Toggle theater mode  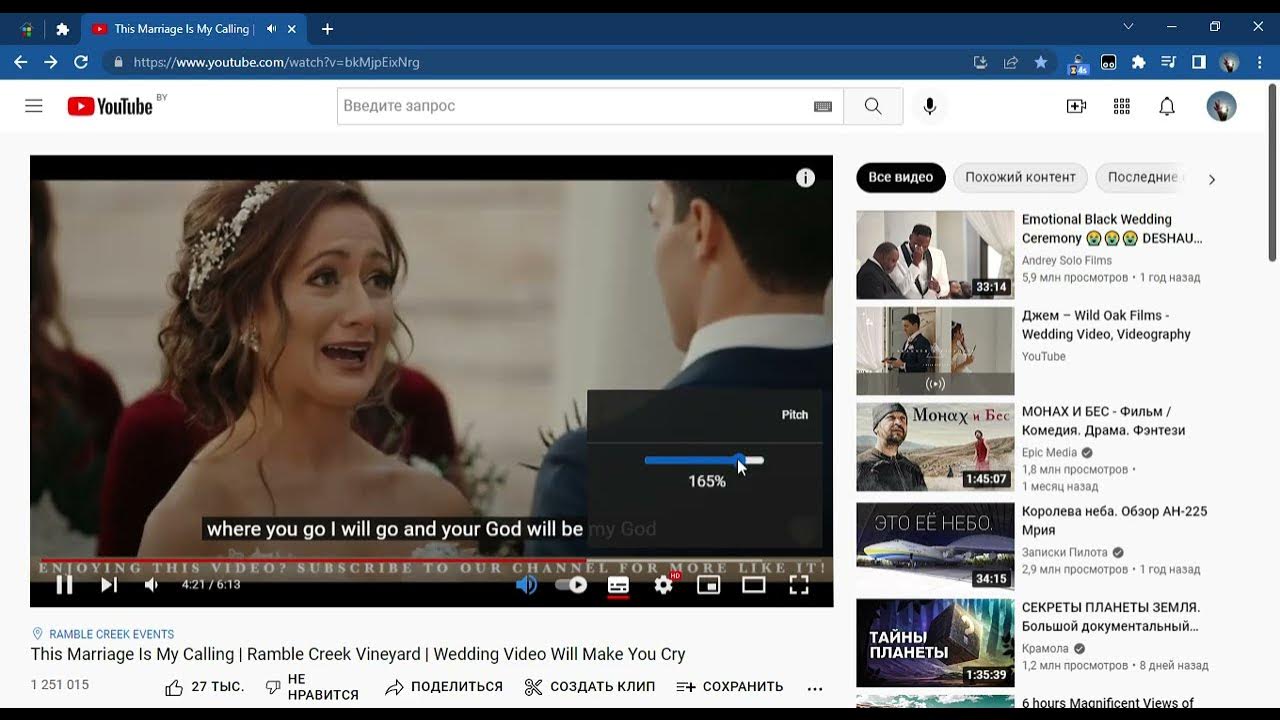click(x=753, y=585)
